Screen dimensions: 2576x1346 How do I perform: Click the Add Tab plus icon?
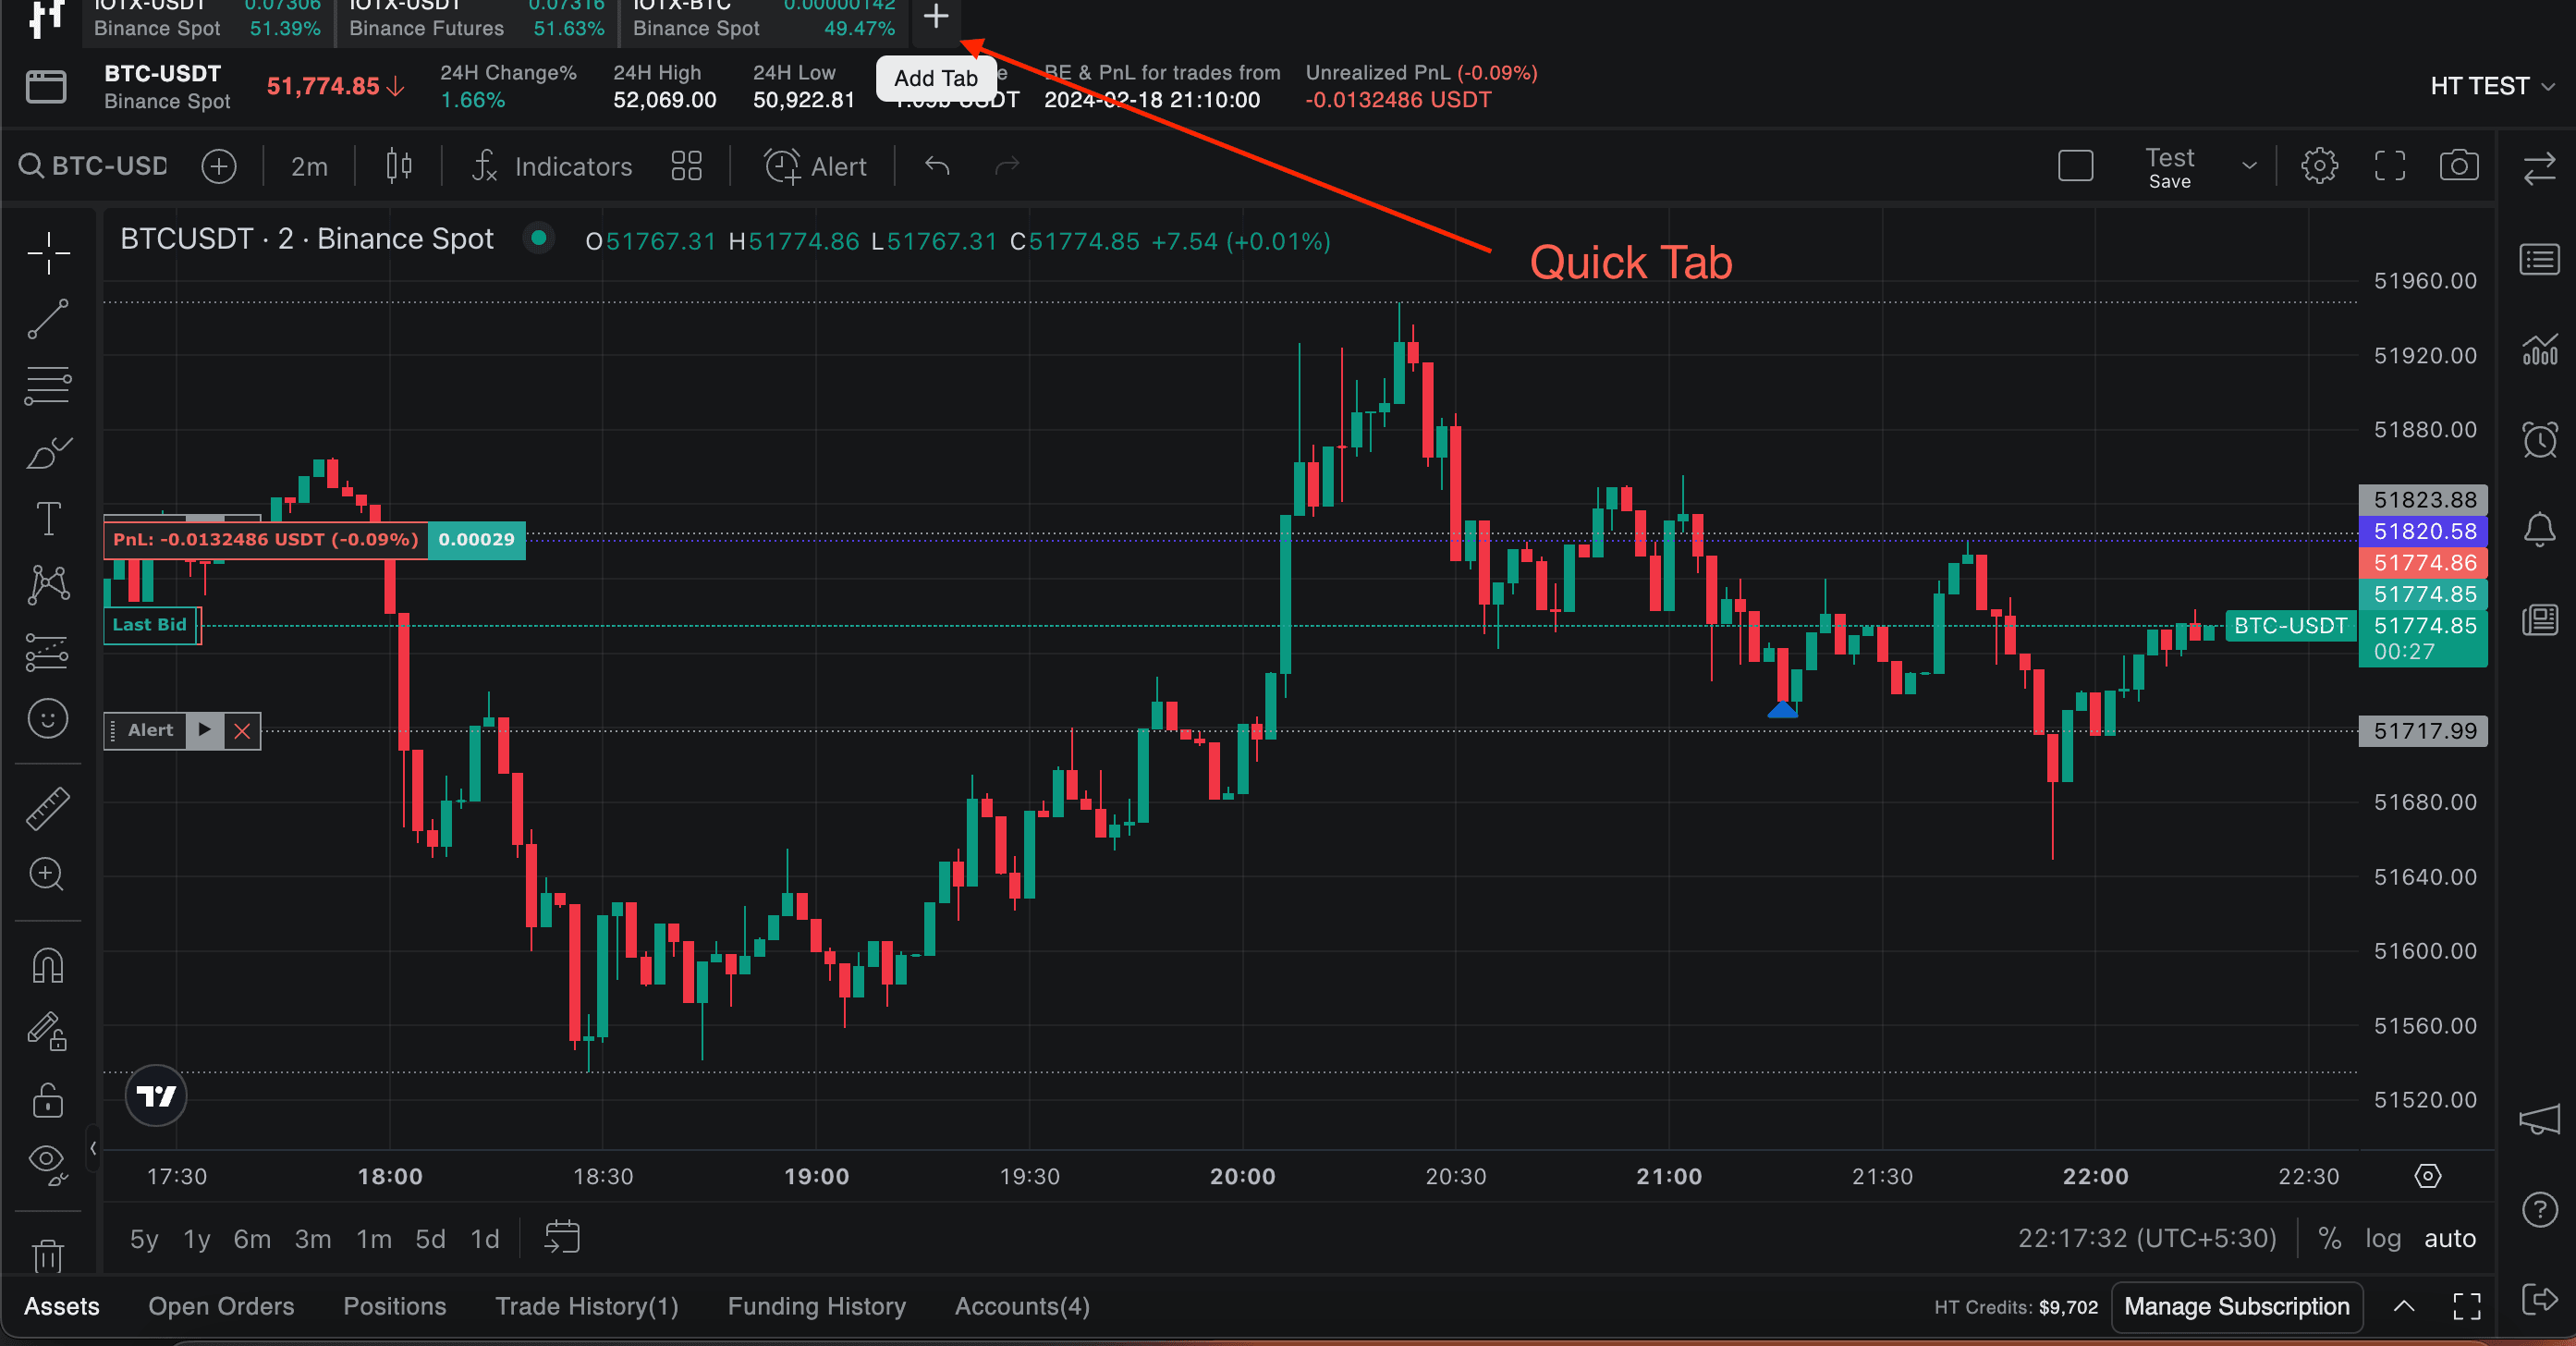(x=935, y=17)
